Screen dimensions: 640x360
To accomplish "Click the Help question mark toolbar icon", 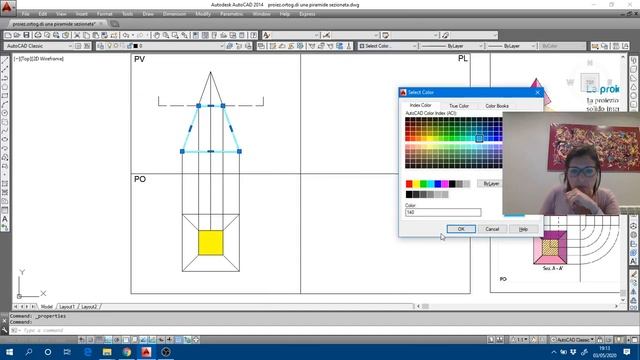I will tap(253, 36).
